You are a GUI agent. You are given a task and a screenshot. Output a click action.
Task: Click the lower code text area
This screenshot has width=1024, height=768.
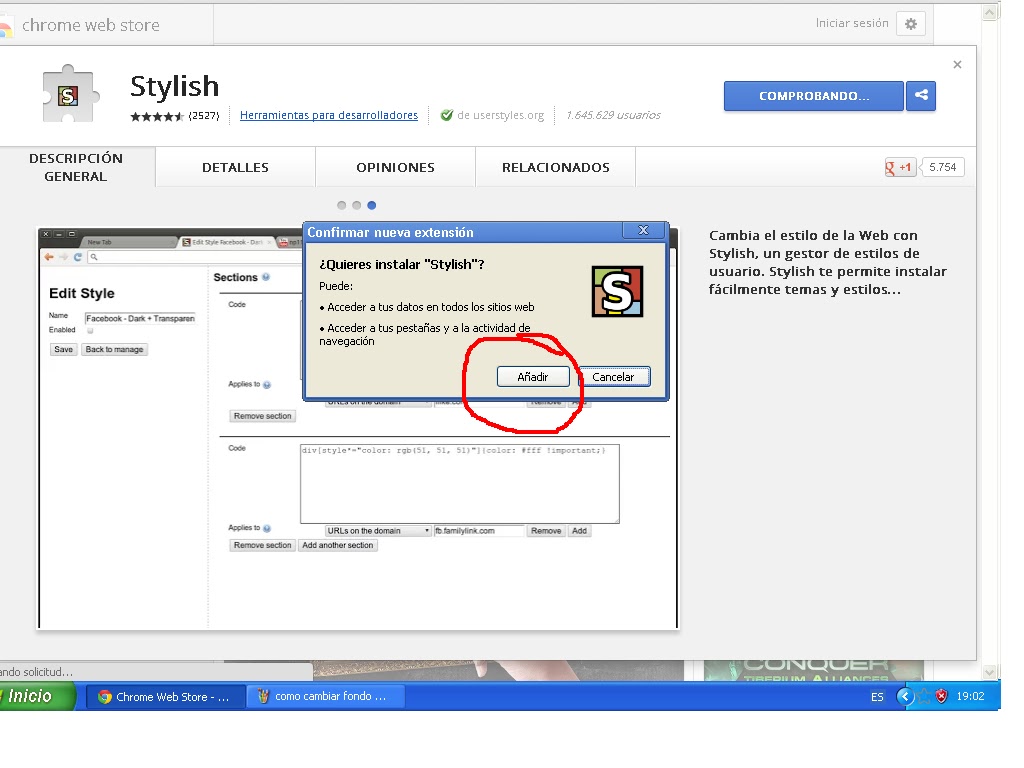coord(460,484)
